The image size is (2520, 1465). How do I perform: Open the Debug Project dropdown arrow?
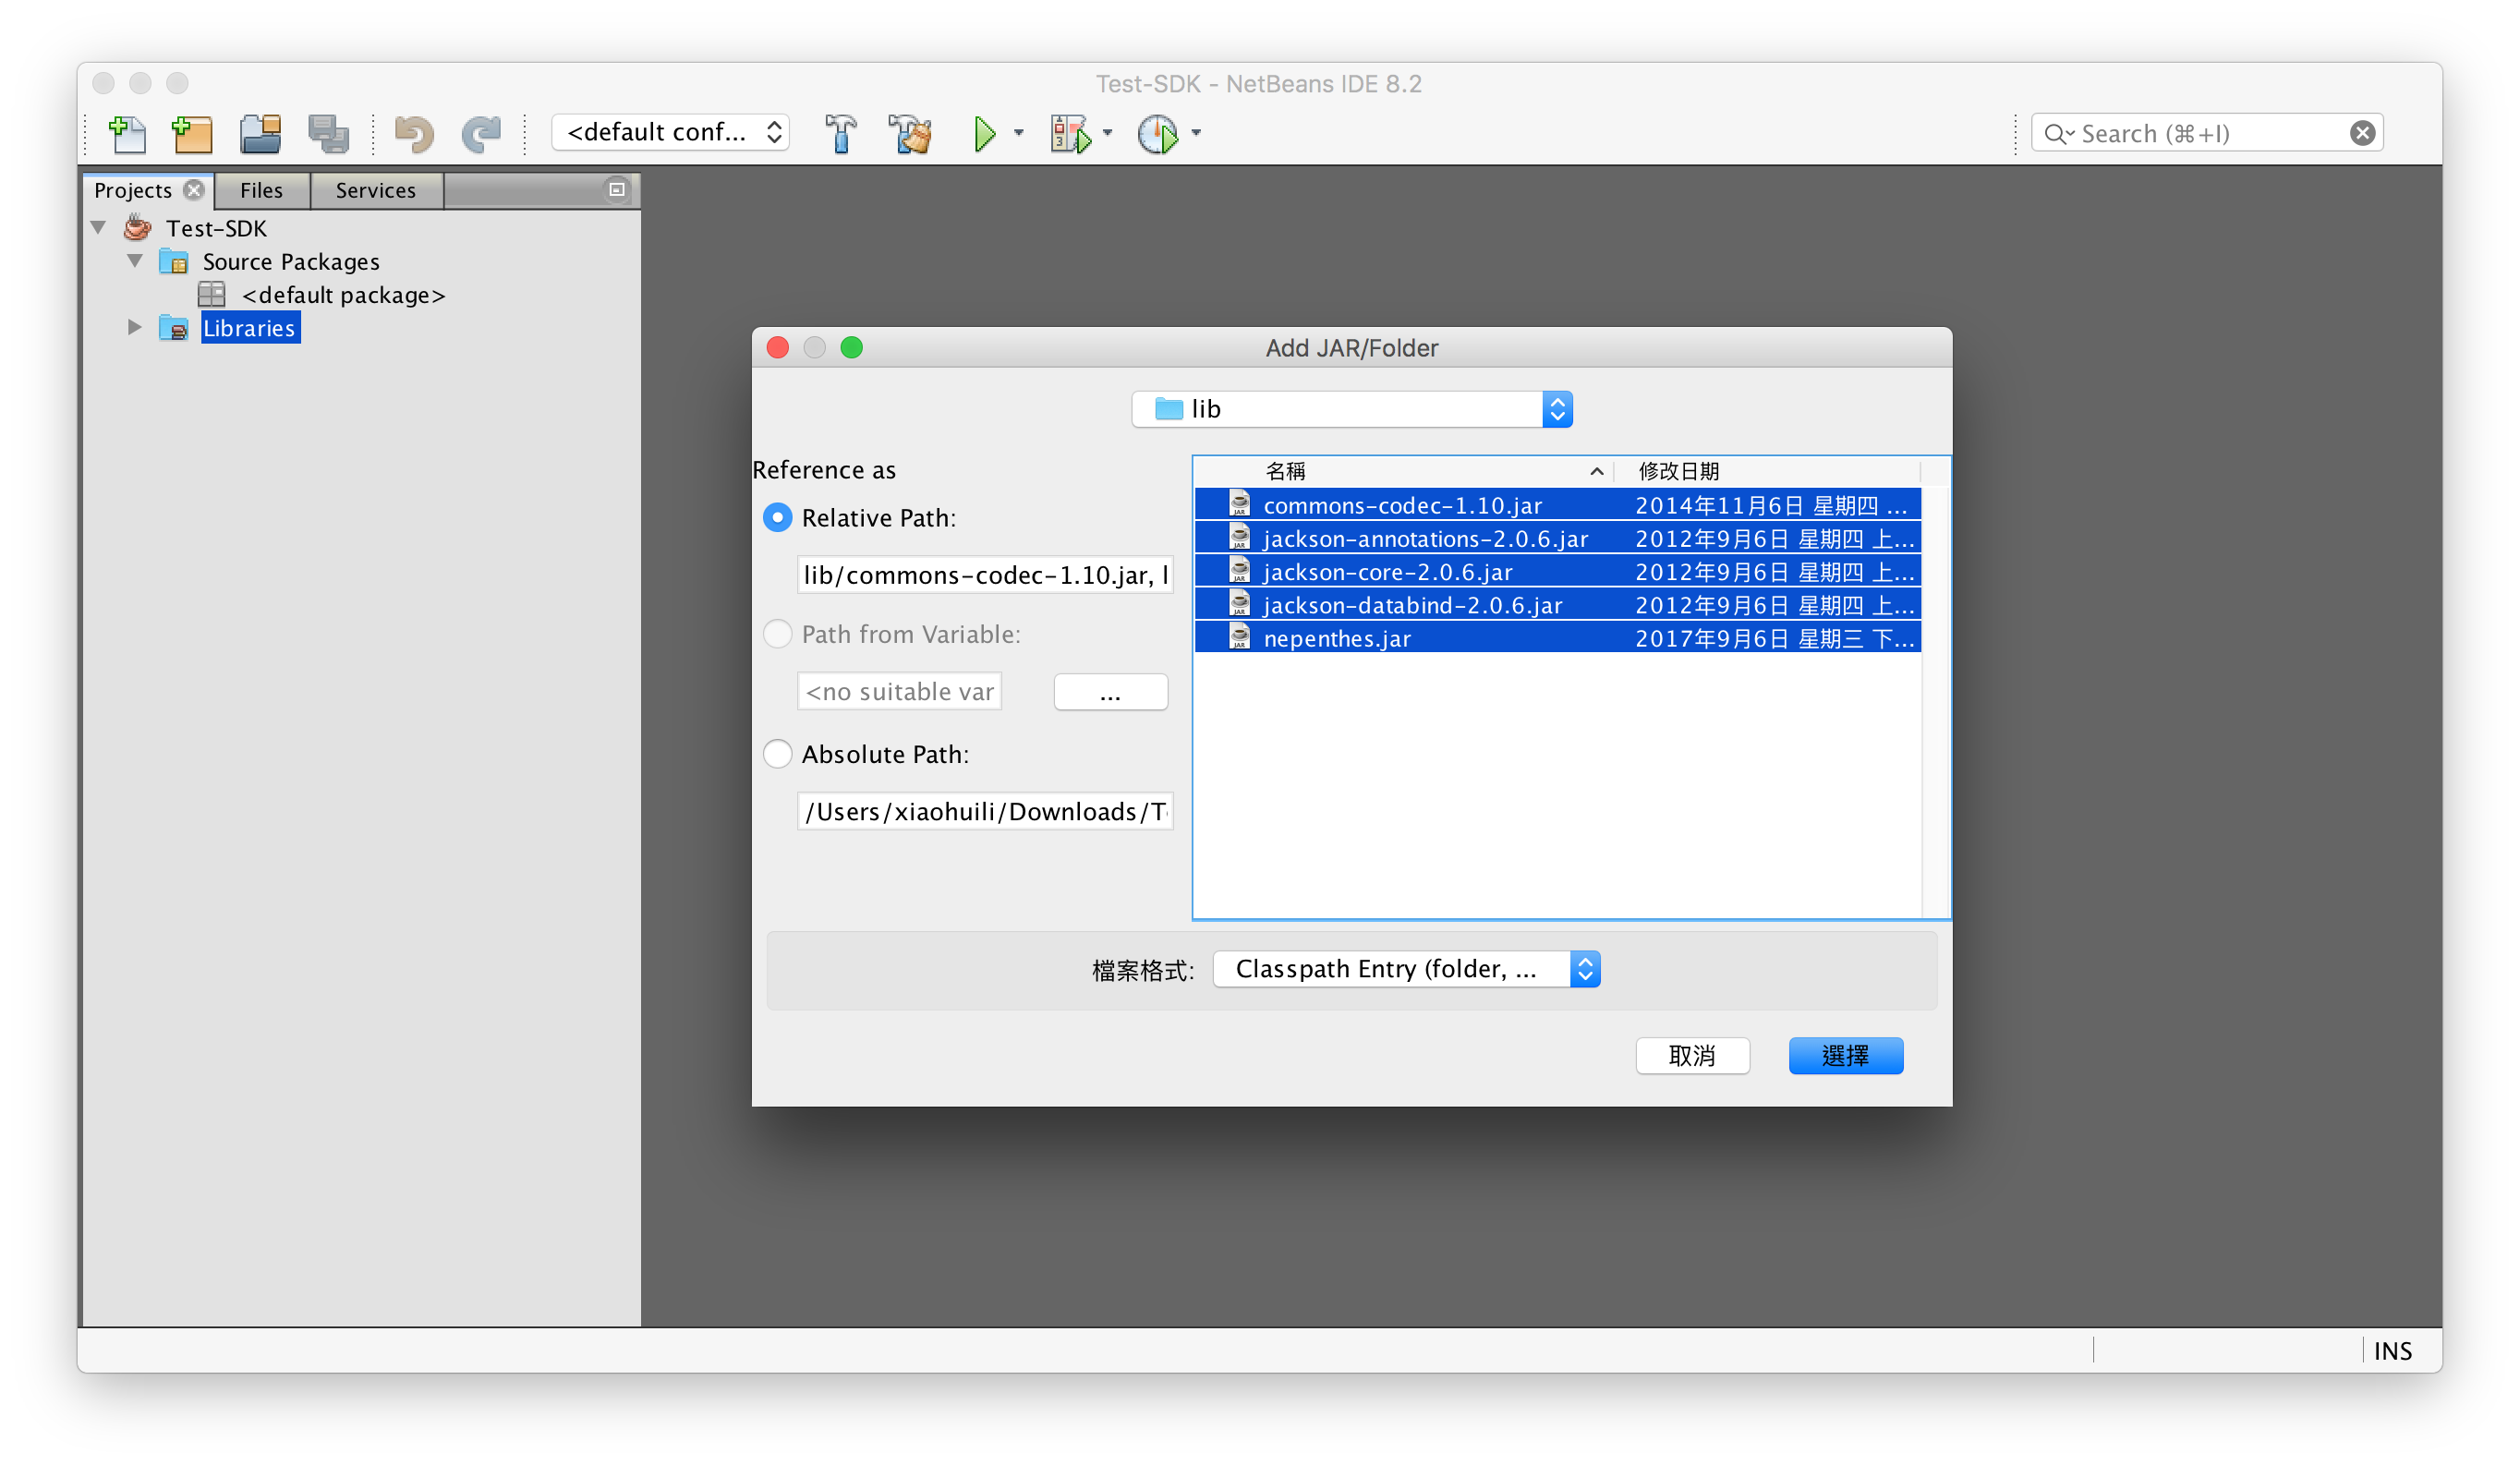(1107, 133)
